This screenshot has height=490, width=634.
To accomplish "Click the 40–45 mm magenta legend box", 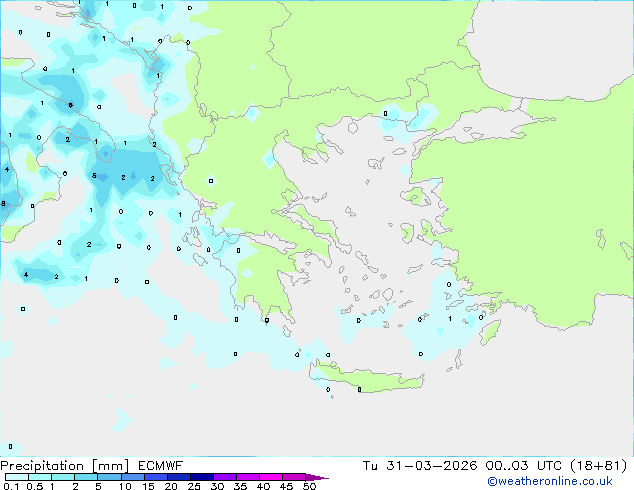I will (271, 477).
